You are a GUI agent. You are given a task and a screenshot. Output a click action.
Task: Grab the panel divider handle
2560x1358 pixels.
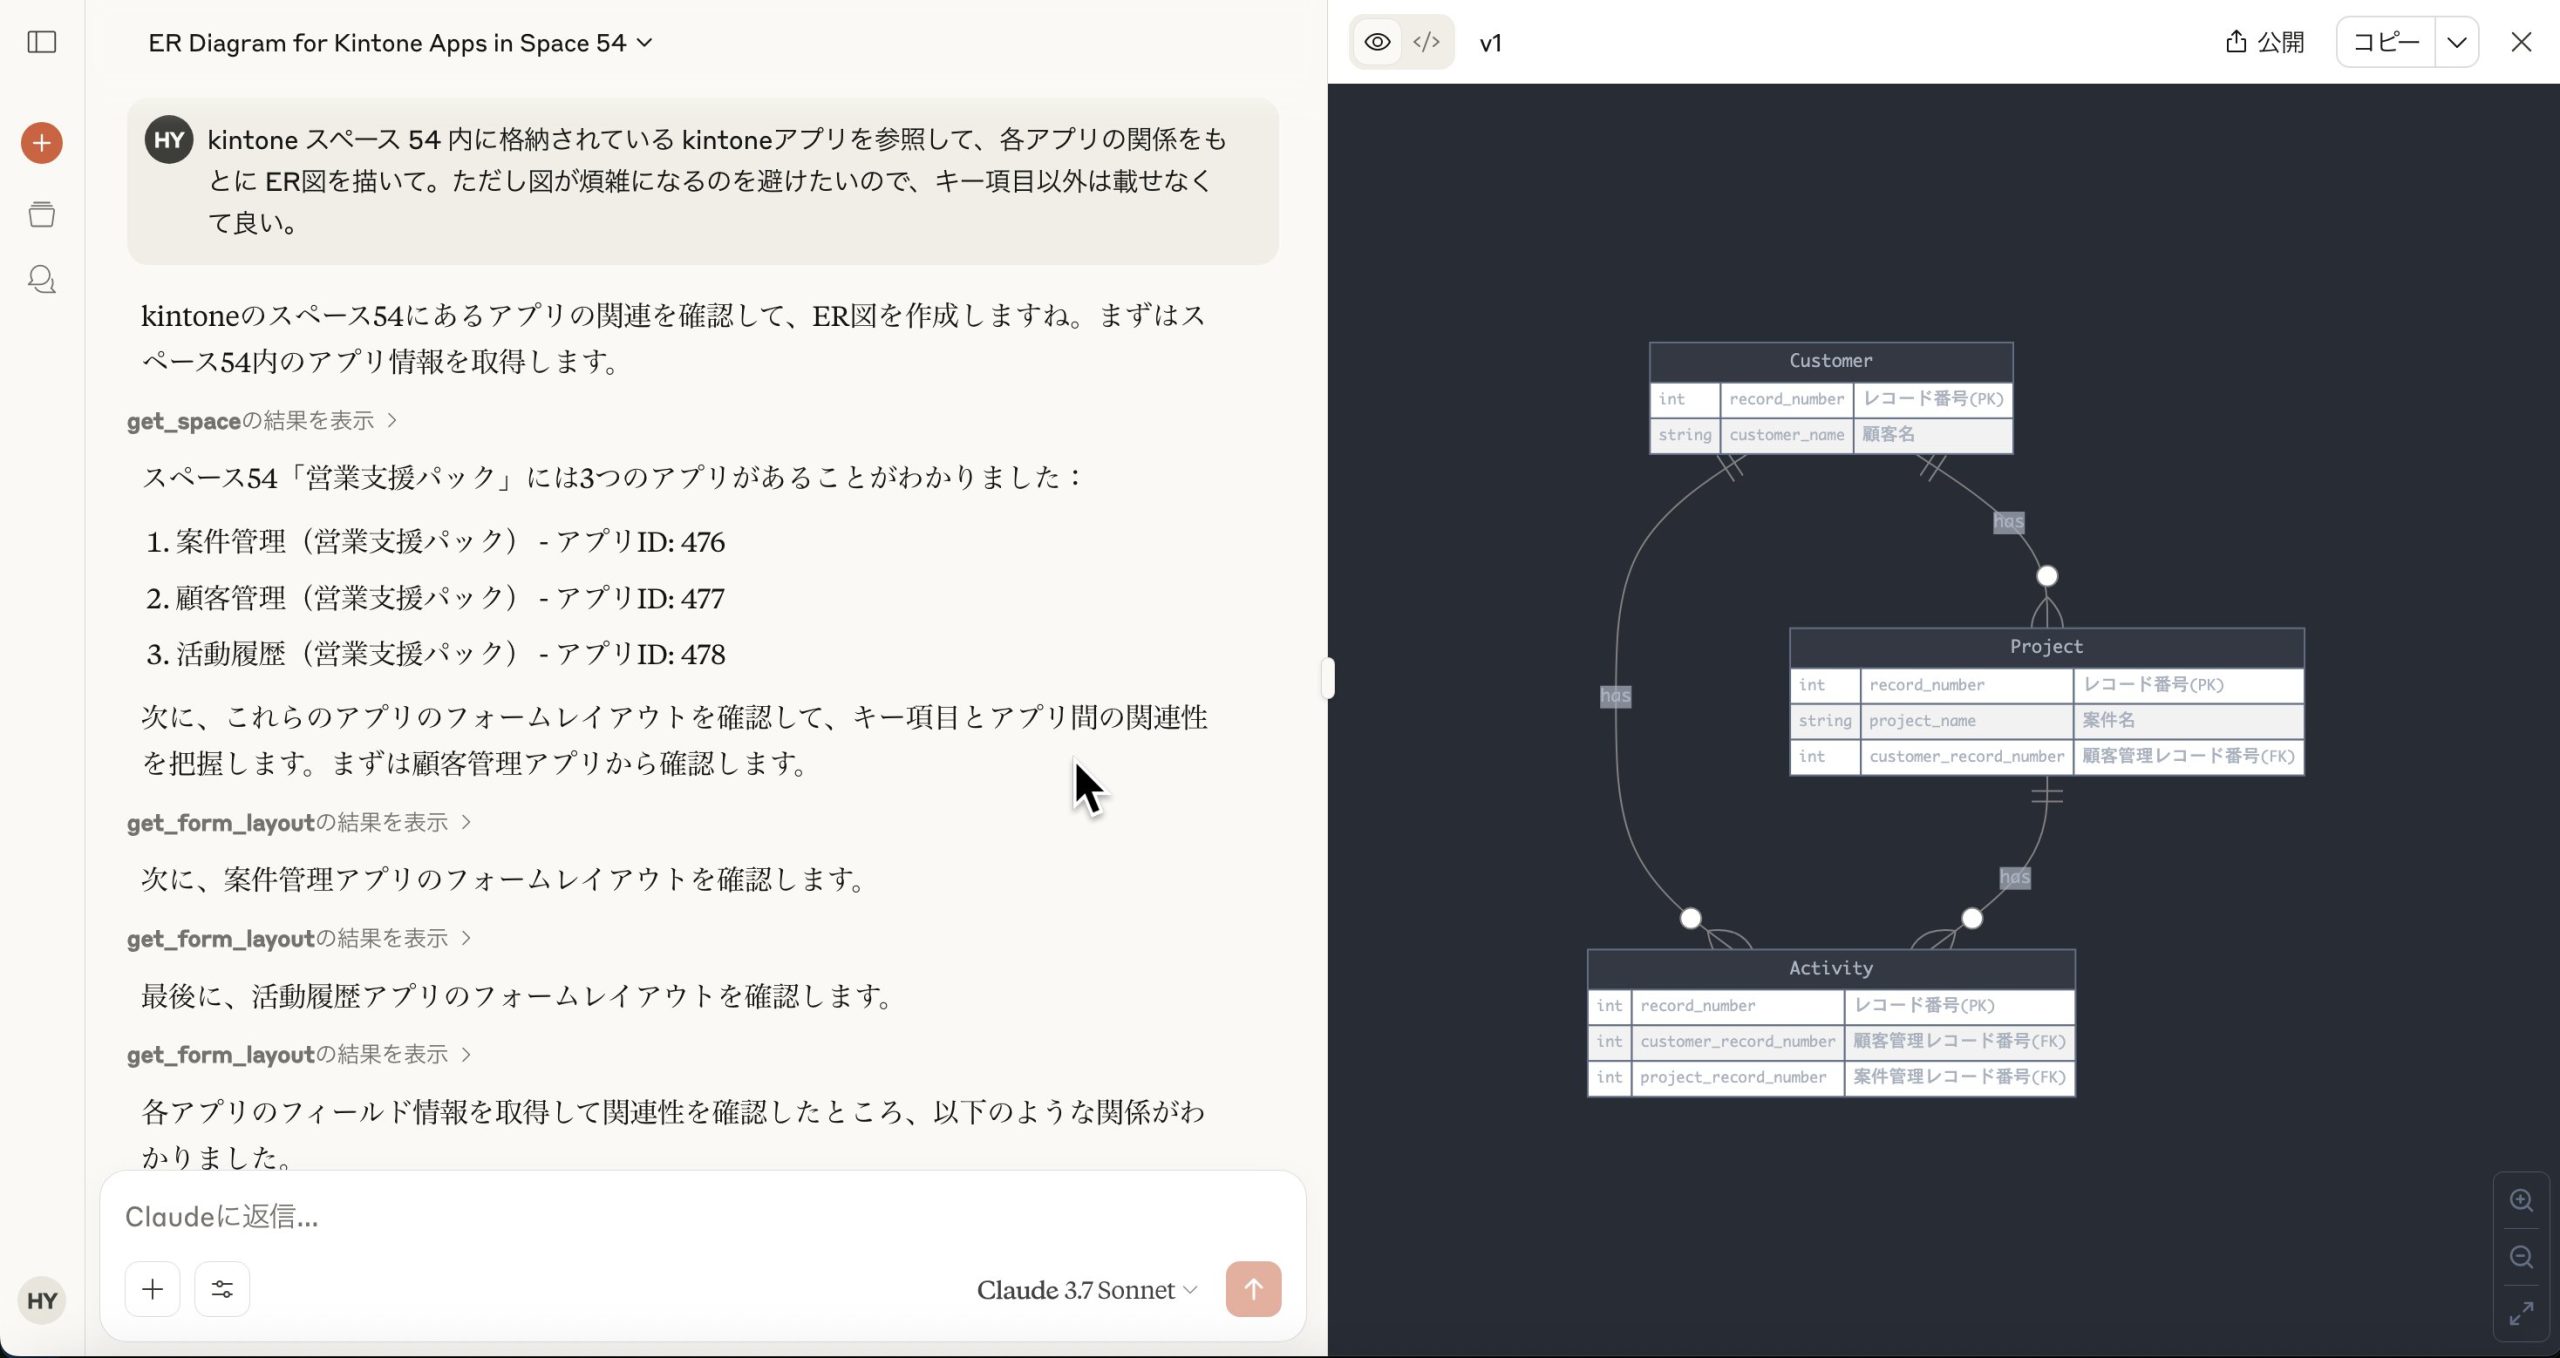(x=1328, y=678)
